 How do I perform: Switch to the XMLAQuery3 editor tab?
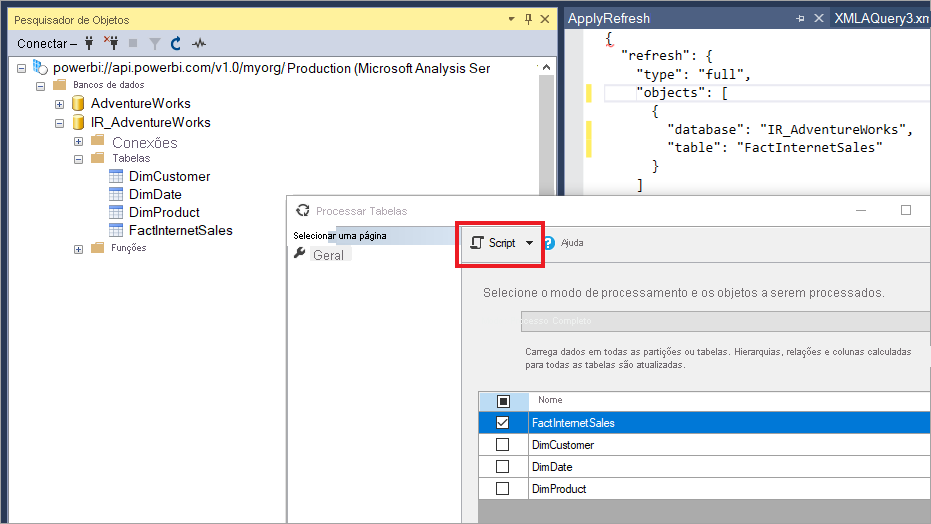click(x=881, y=18)
